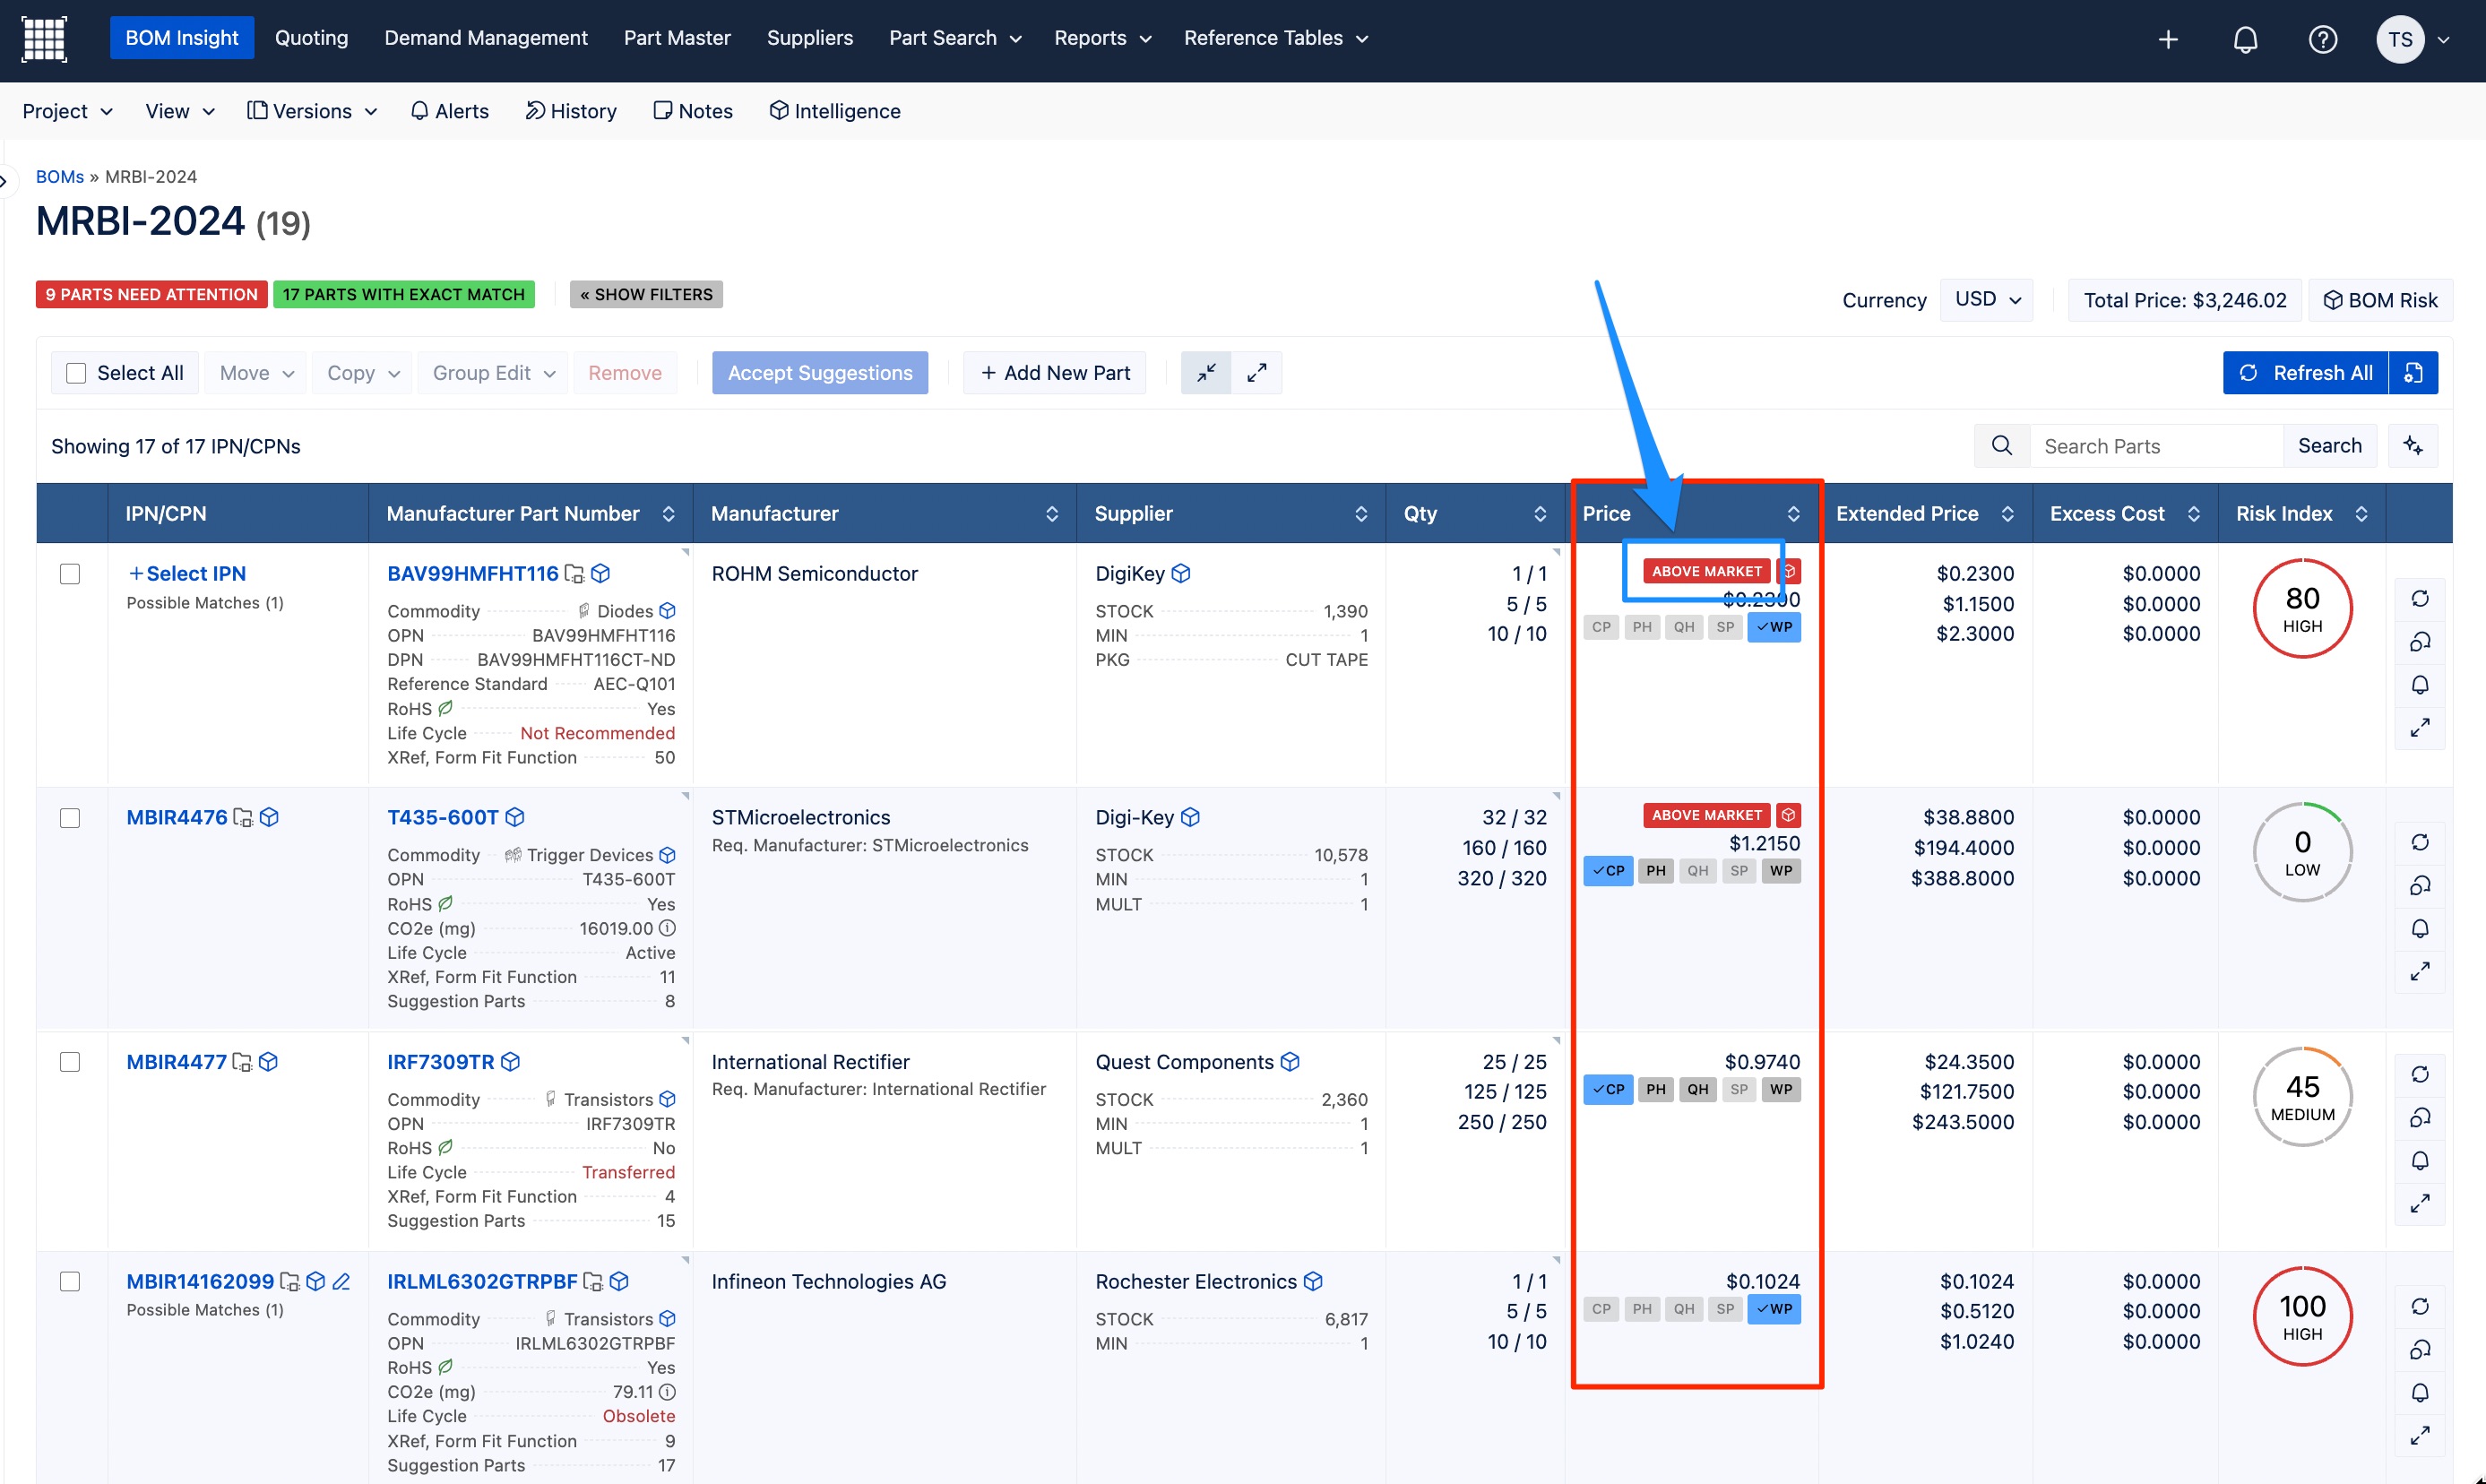The image size is (2486, 1484).
Task: Click the SHOW FILTERS button
Action: (646, 295)
